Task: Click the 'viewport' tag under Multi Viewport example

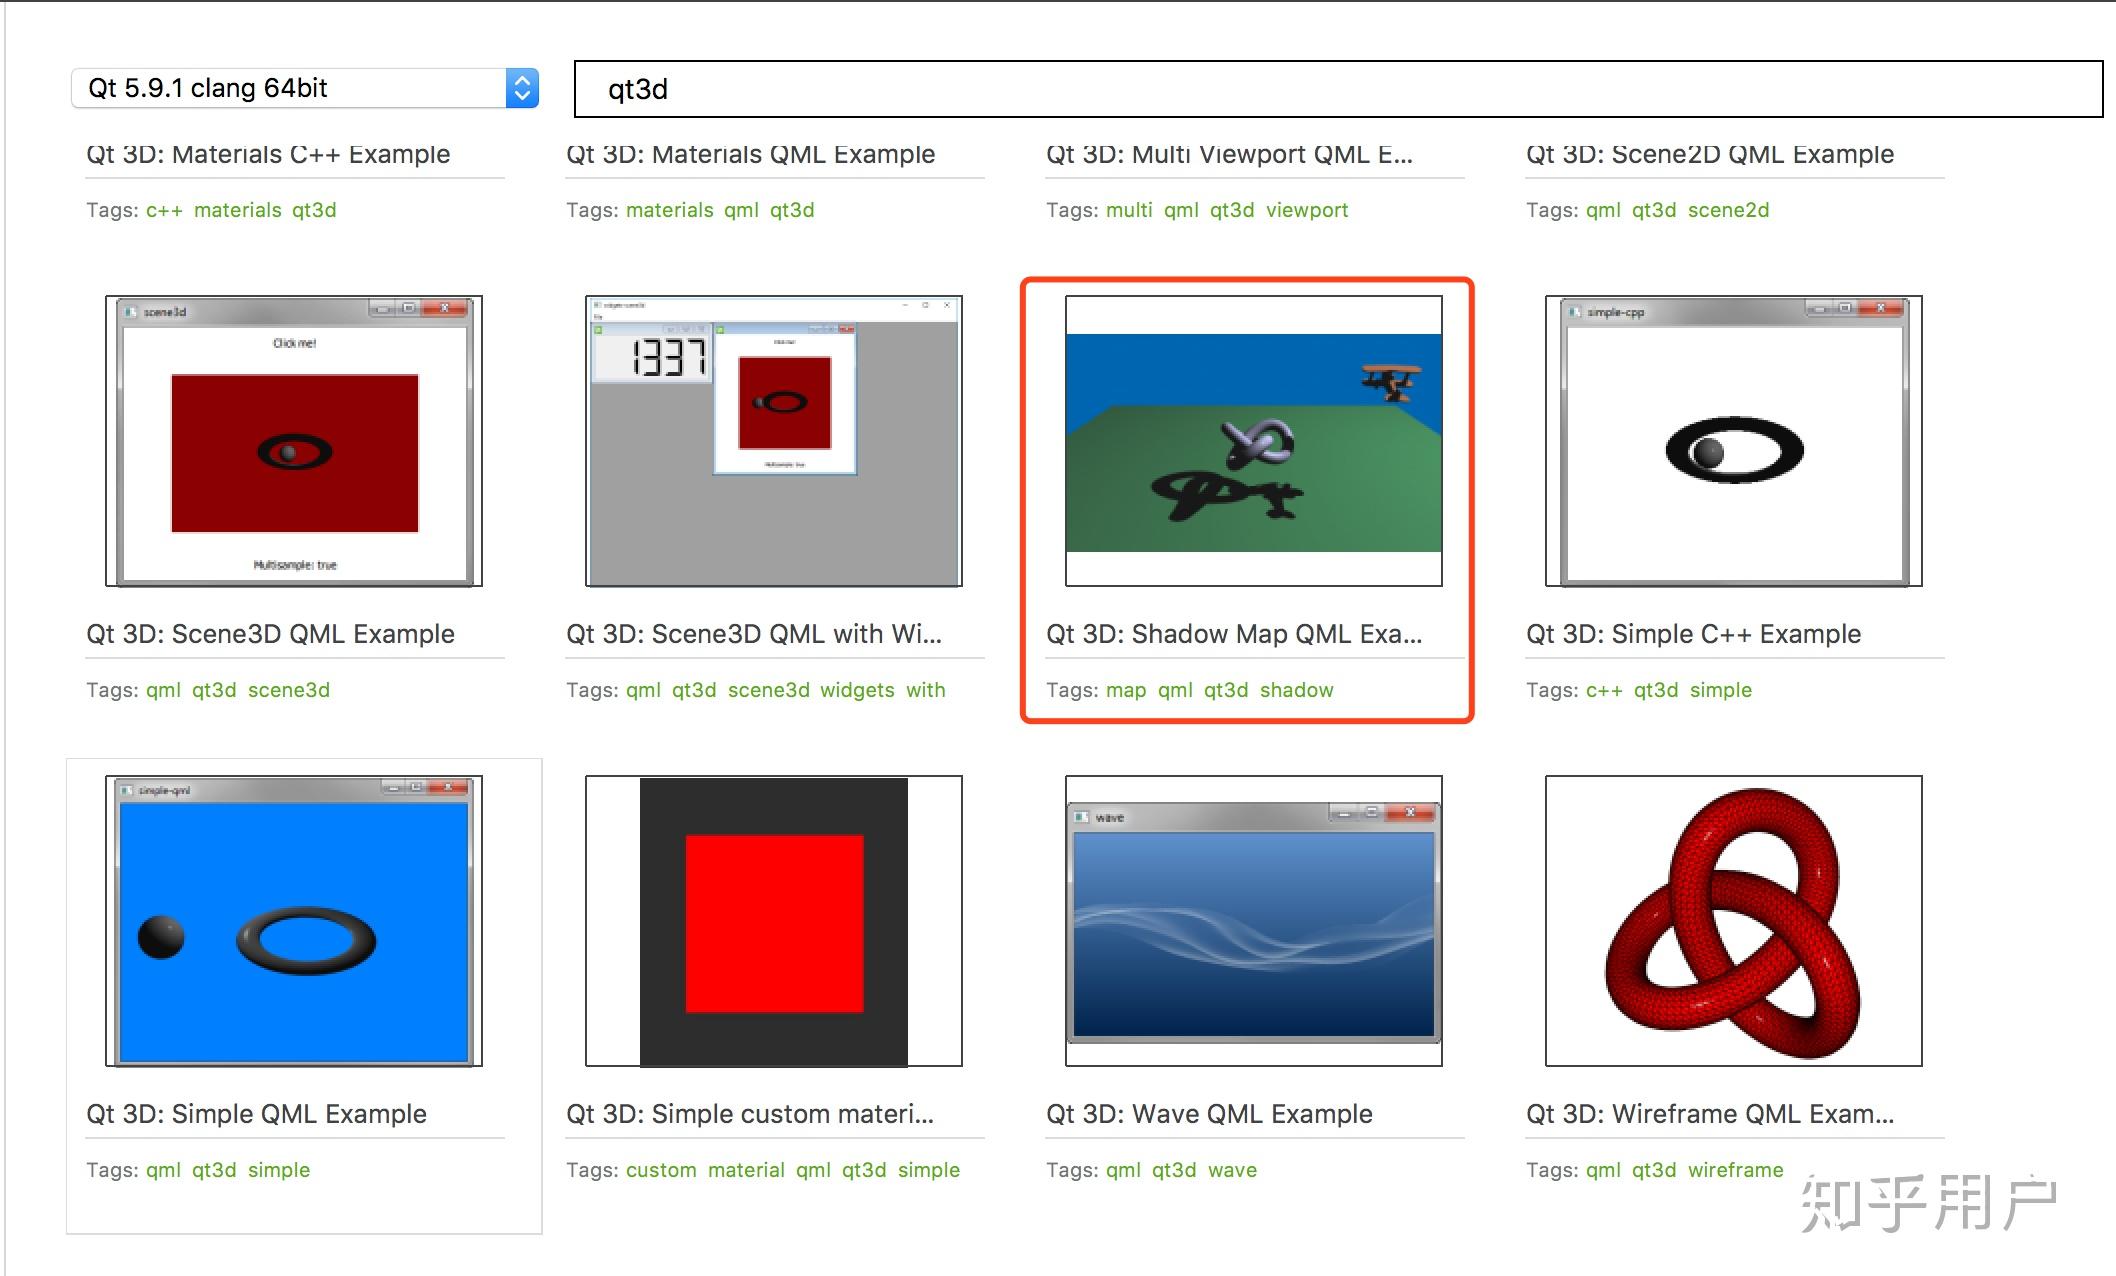Action: [x=1306, y=210]
